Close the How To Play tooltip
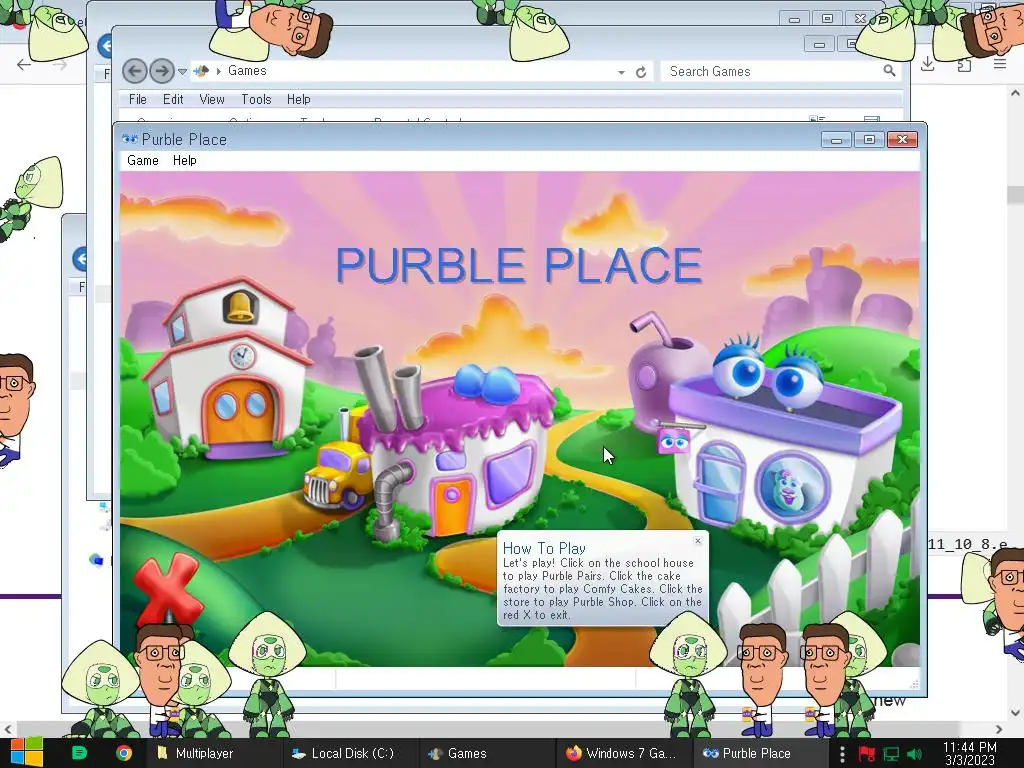Viewport: 1024px width, 768px height. click(x=697, y=541)
